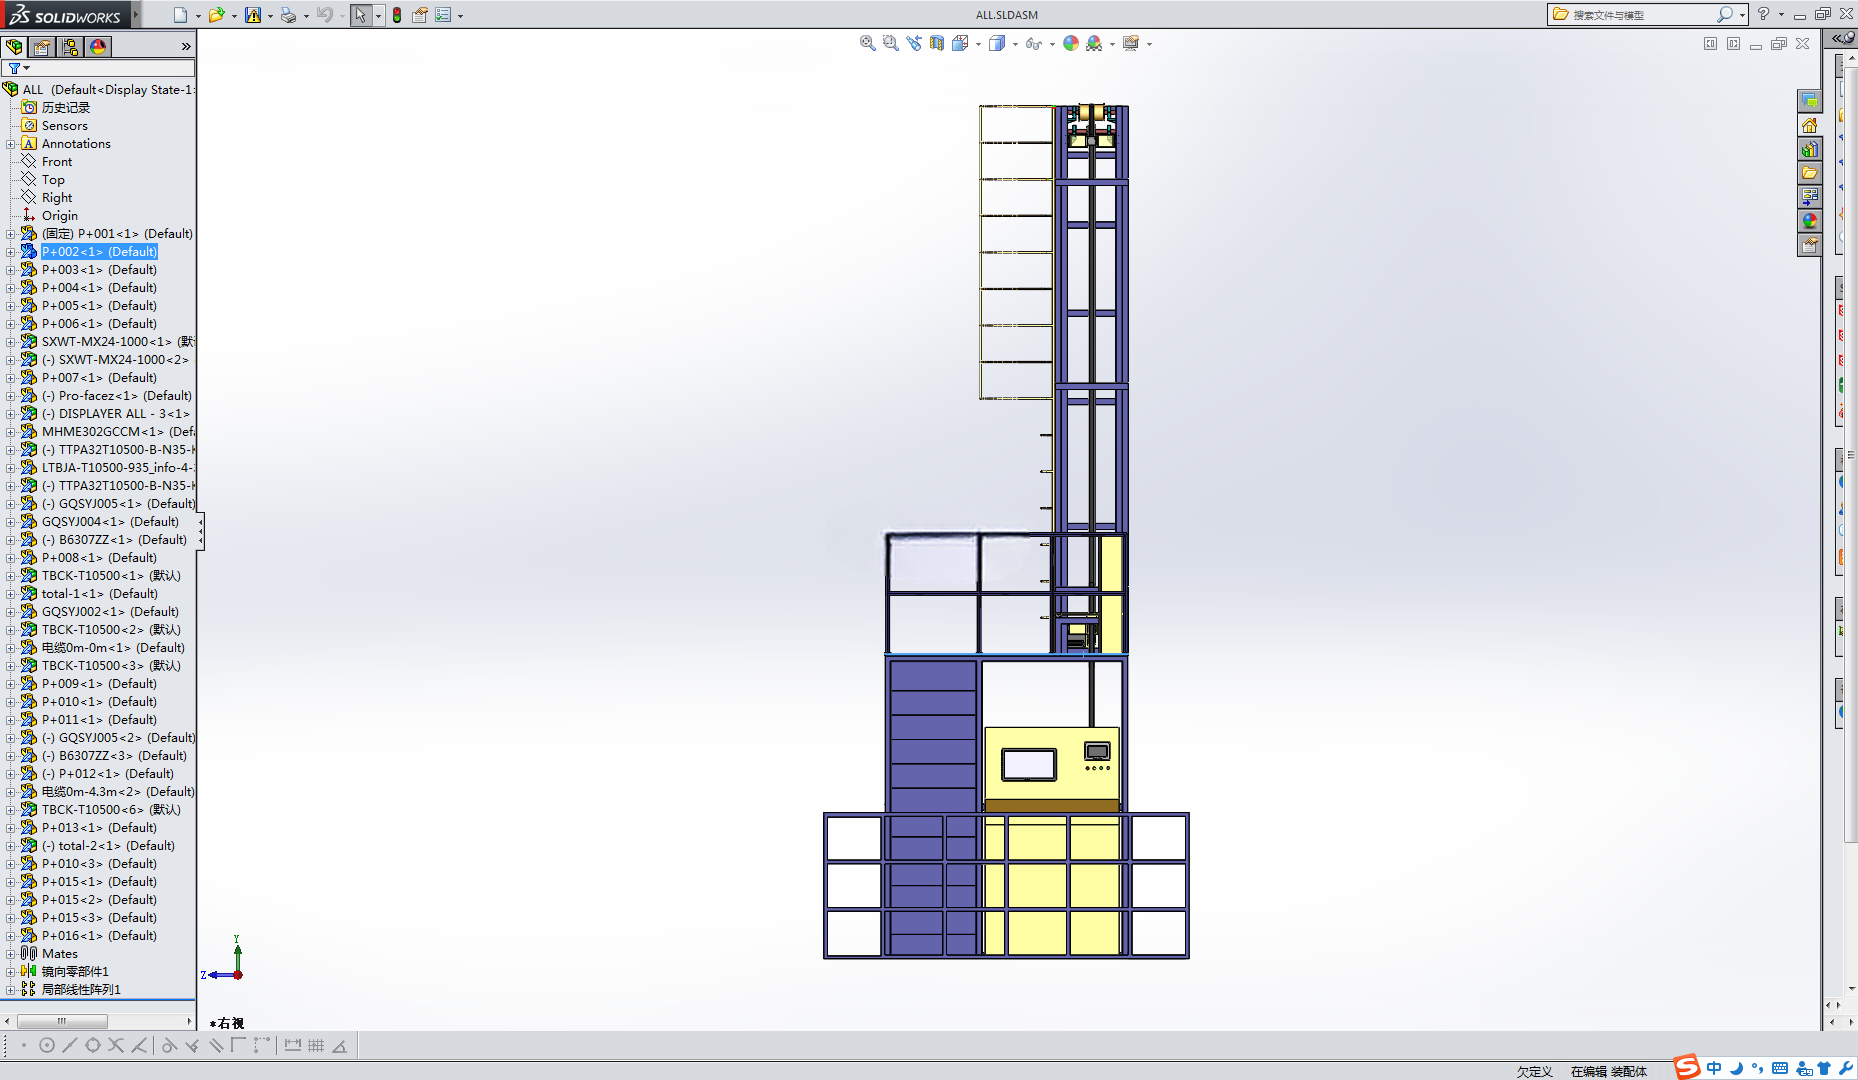1858x1080 pixels.
Task: Open the Apply Scene dropdown arrow
Action: pos(1112,44)
